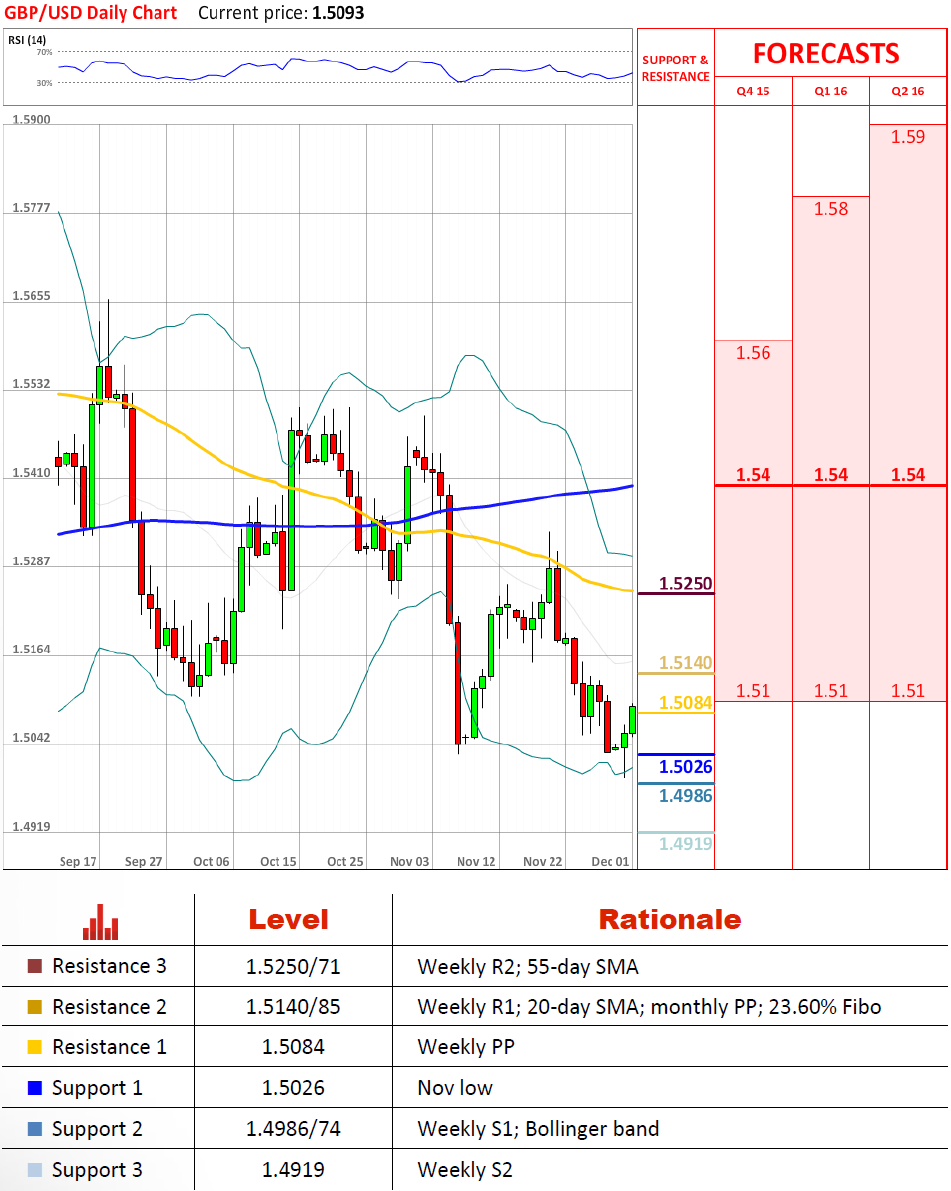Click the Nov 12 date axis label
The image size is (951, 1191).
[x=476, y=861]
